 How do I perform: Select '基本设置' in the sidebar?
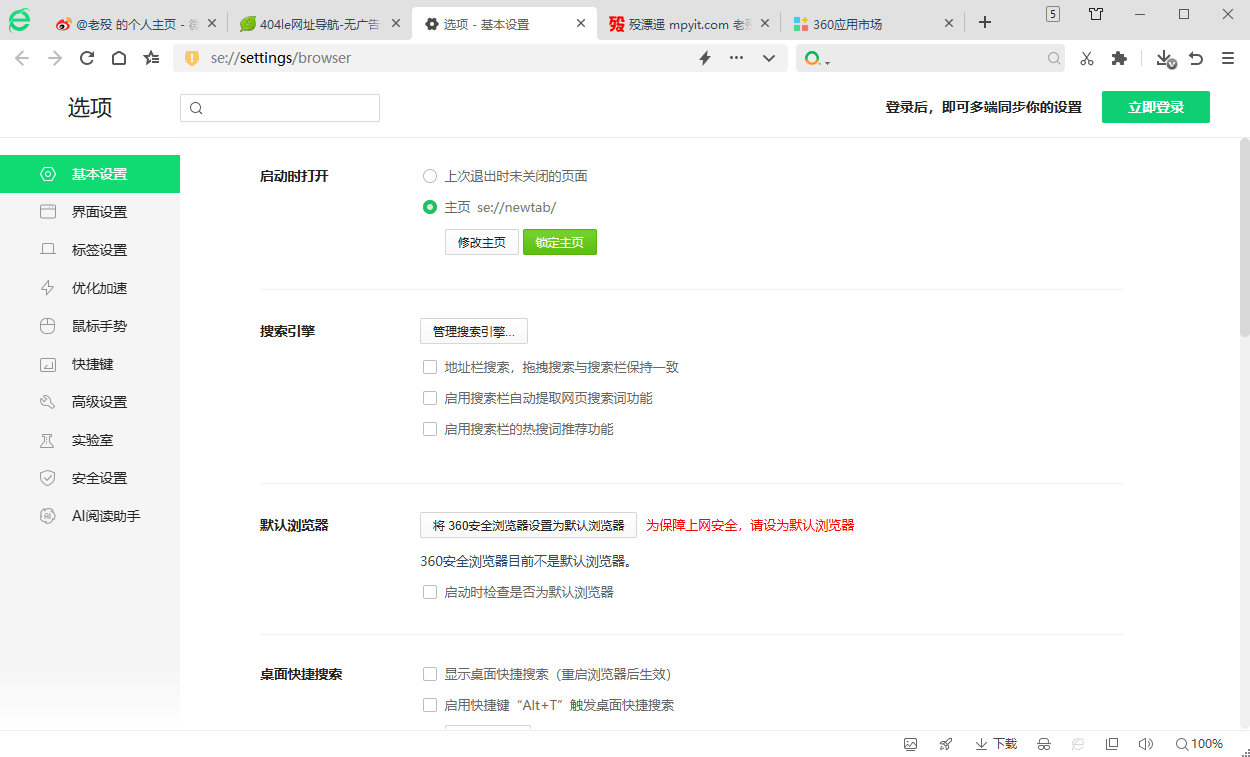[90, 174]
